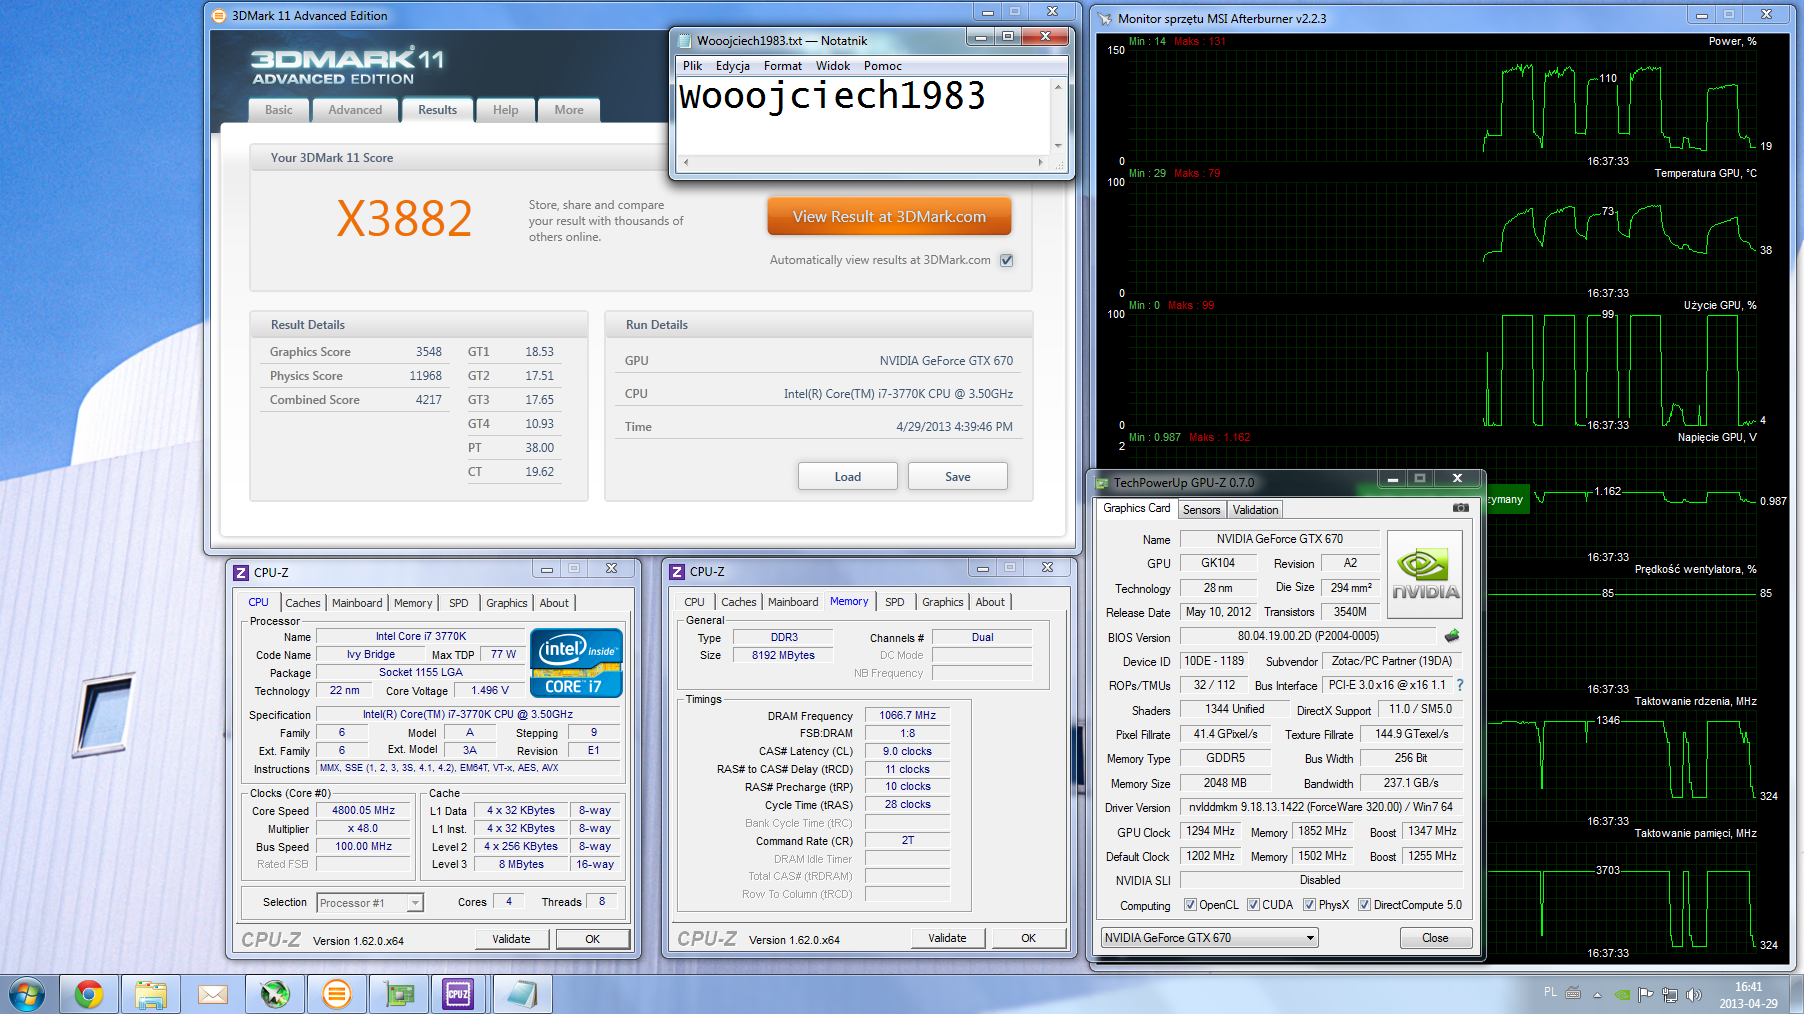
Task: Open the Validation tab in GPU-Z
Action: point(1255,510)
